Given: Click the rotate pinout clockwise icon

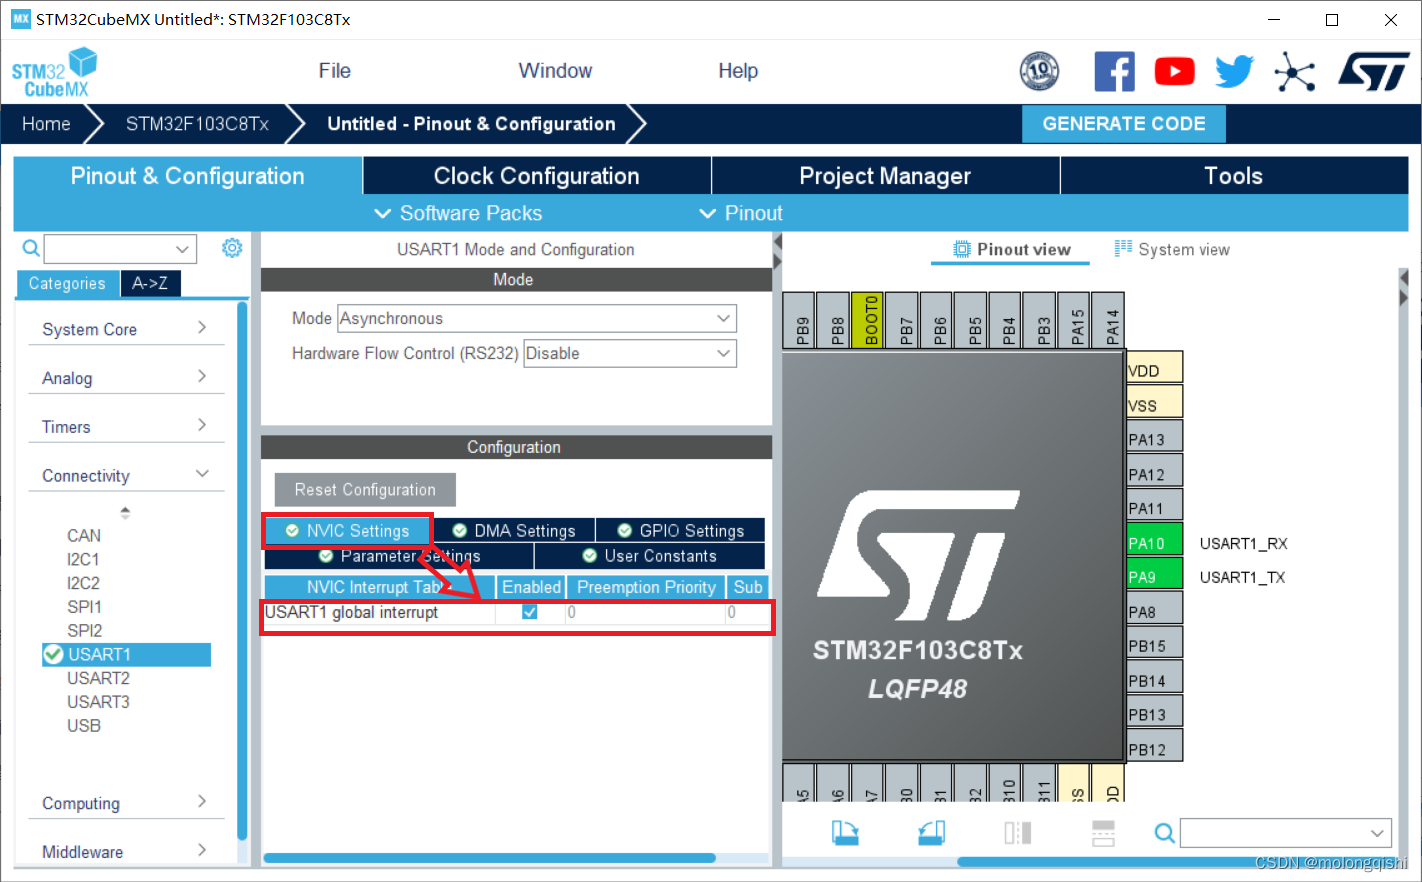Looking at the screenshot, I should click(845, 832).
